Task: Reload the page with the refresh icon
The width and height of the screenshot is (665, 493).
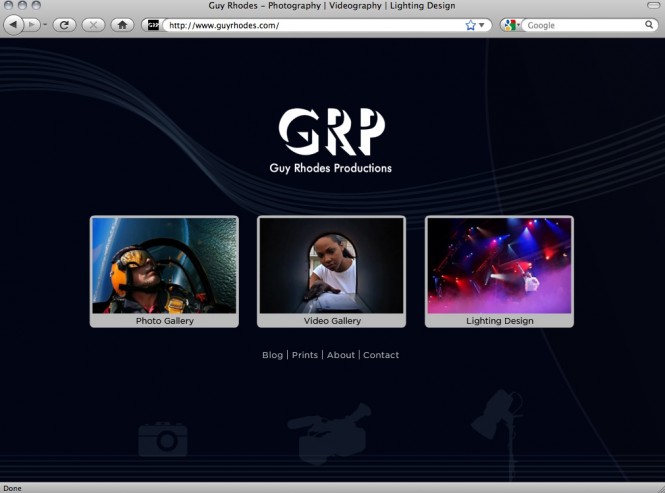Action: (x=65, y=24)
